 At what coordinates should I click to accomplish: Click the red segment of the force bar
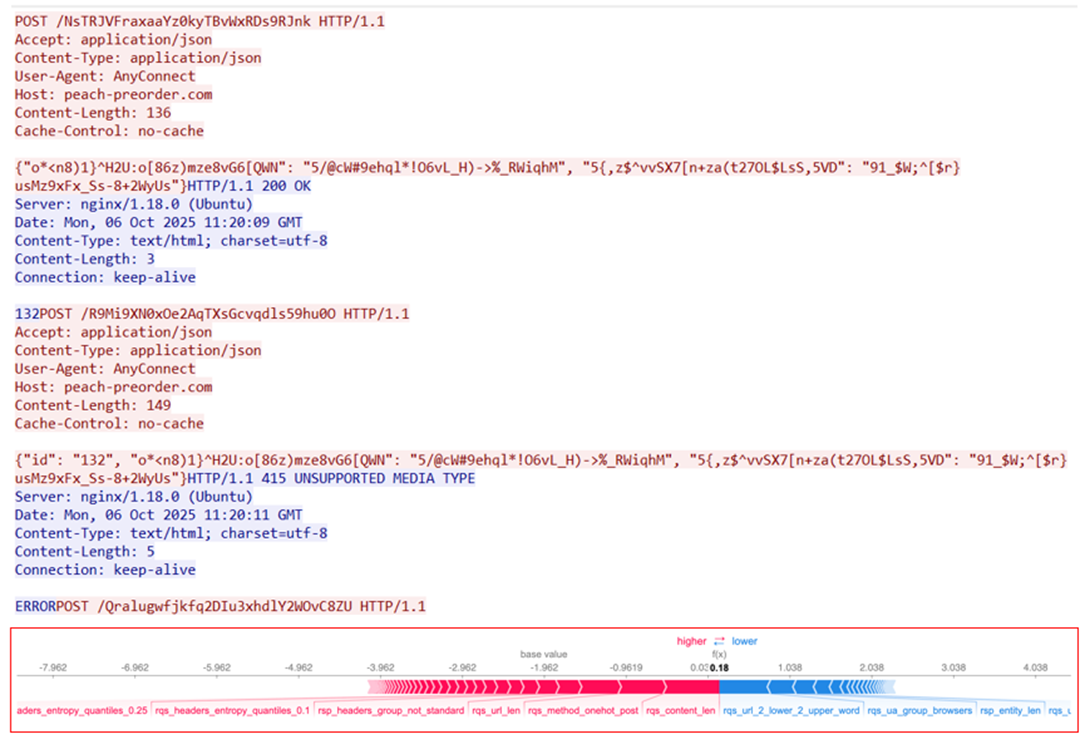click(x=544, y=687)
